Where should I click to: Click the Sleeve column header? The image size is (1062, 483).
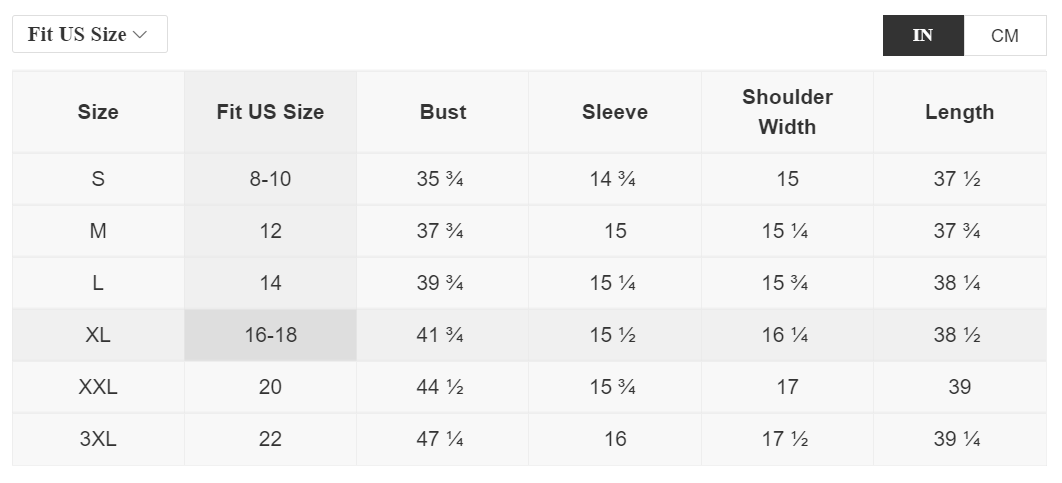coord(615,112)
